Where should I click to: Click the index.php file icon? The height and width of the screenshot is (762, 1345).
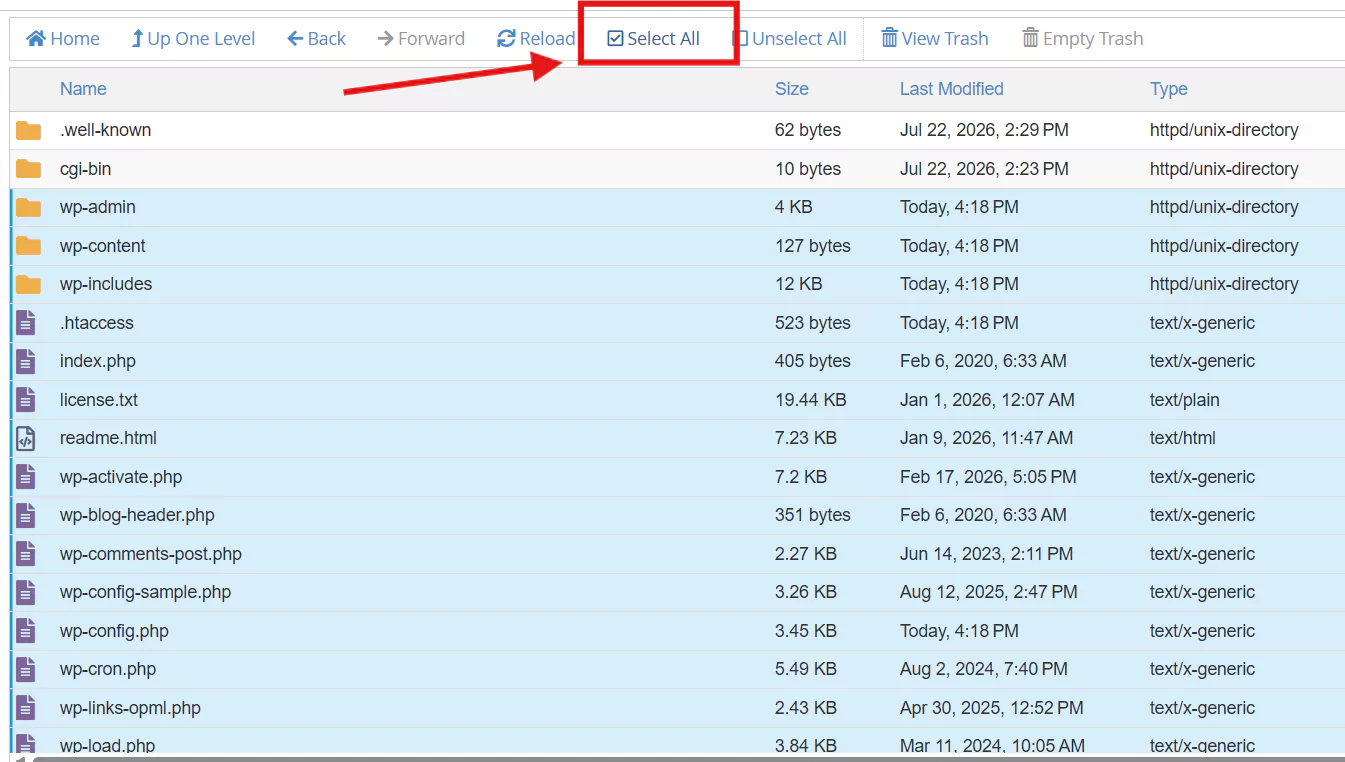(26, 361)
